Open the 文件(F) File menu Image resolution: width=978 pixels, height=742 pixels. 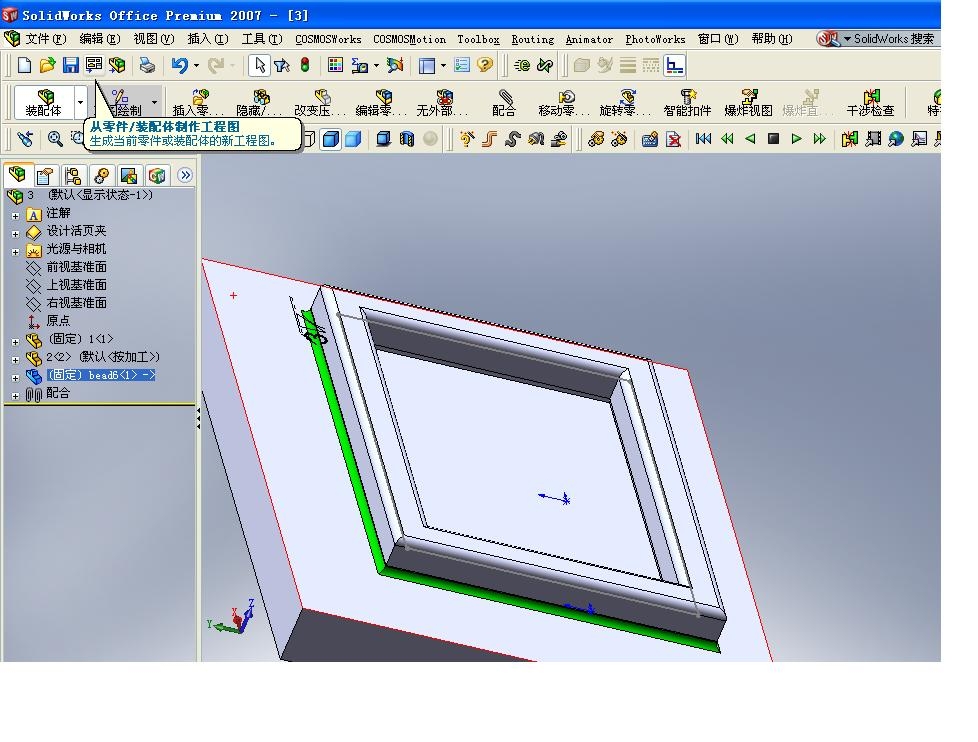[x=46, y=39]
